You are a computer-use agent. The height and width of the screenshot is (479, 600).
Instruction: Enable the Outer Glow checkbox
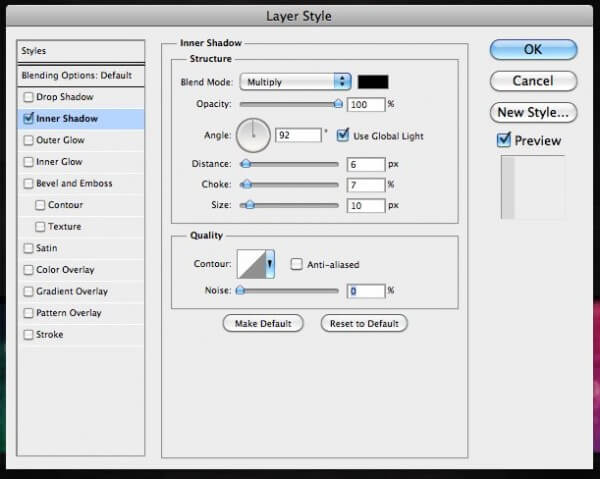coord(28,140)
